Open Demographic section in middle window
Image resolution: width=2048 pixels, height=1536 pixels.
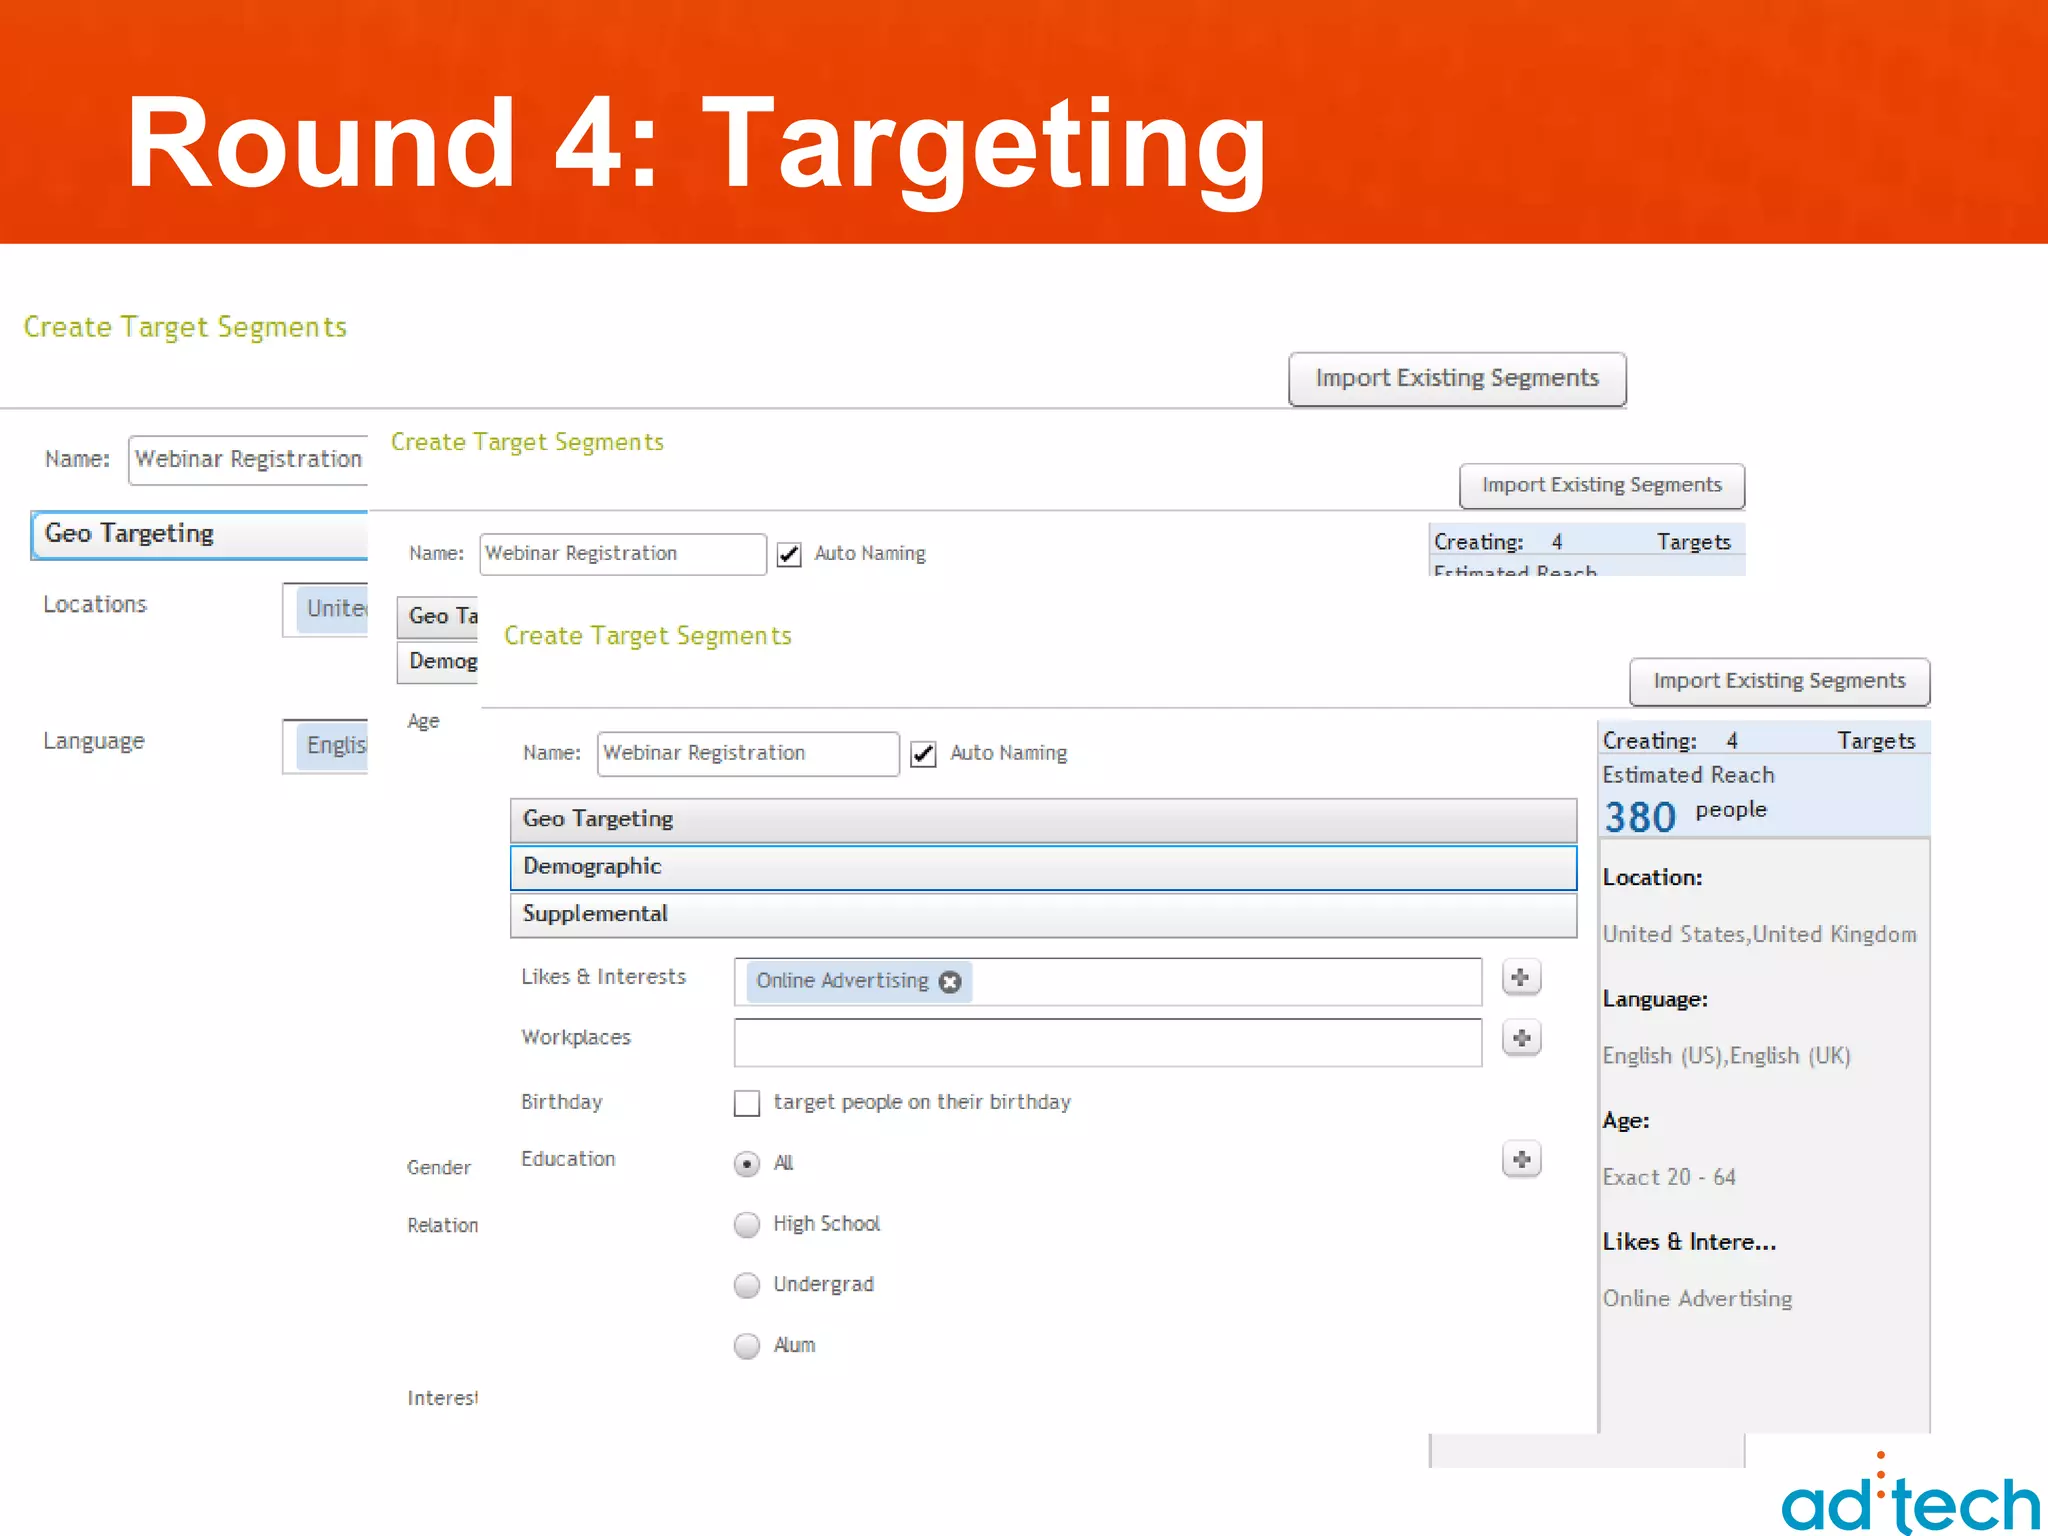point(438,662)
